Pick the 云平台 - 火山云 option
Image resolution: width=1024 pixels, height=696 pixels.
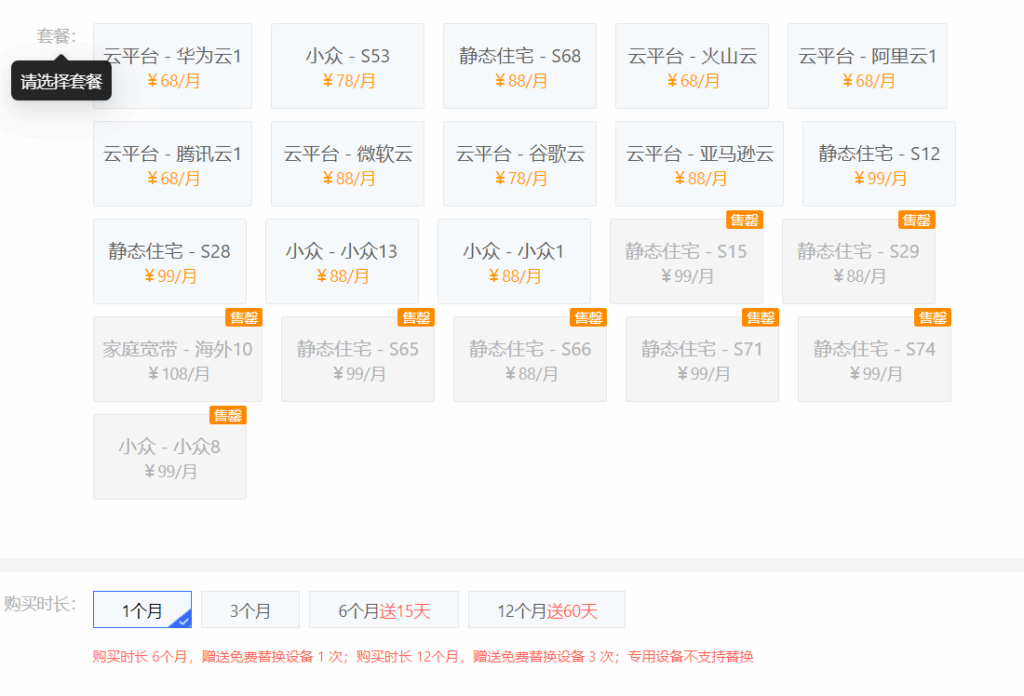coord(692,66)
